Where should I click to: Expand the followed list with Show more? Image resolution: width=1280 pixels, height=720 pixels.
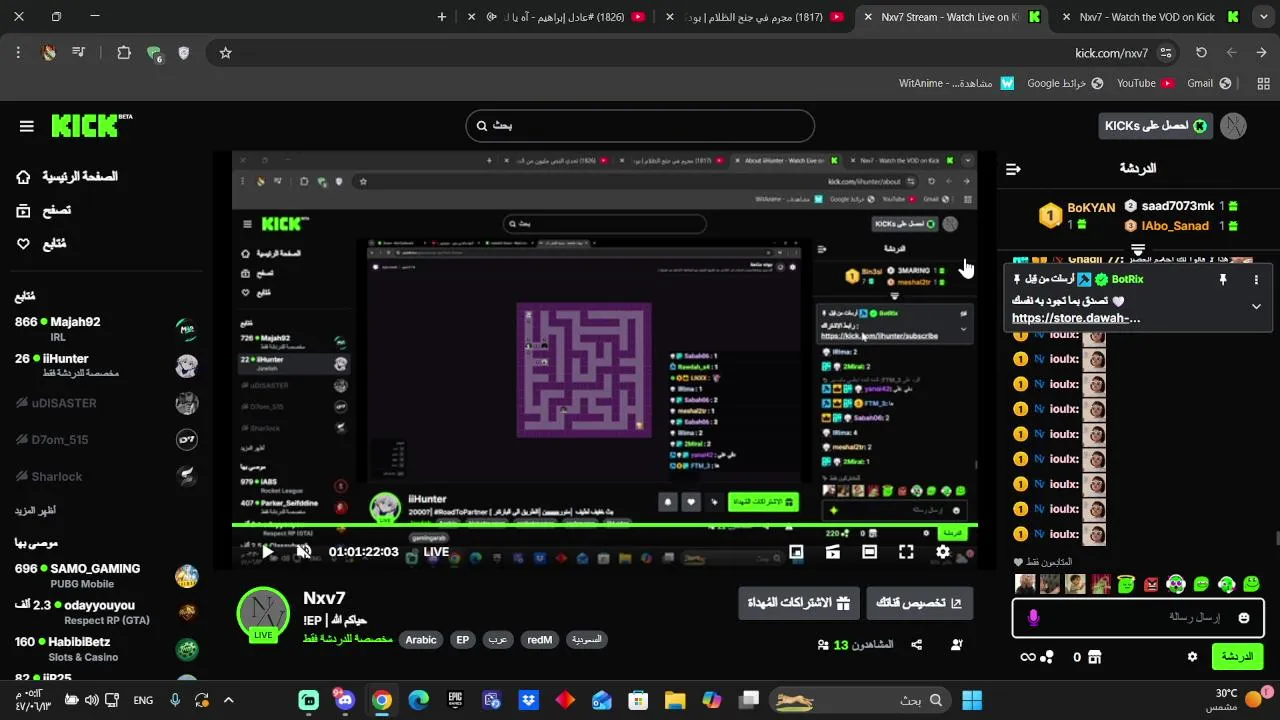[x=35, y=510]
